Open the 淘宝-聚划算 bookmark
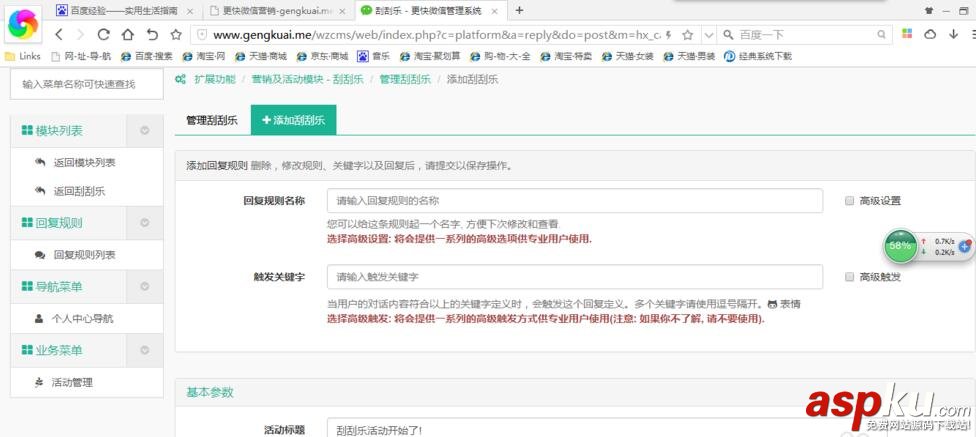This screenshot has width=976, height=437. click(430, 56)
